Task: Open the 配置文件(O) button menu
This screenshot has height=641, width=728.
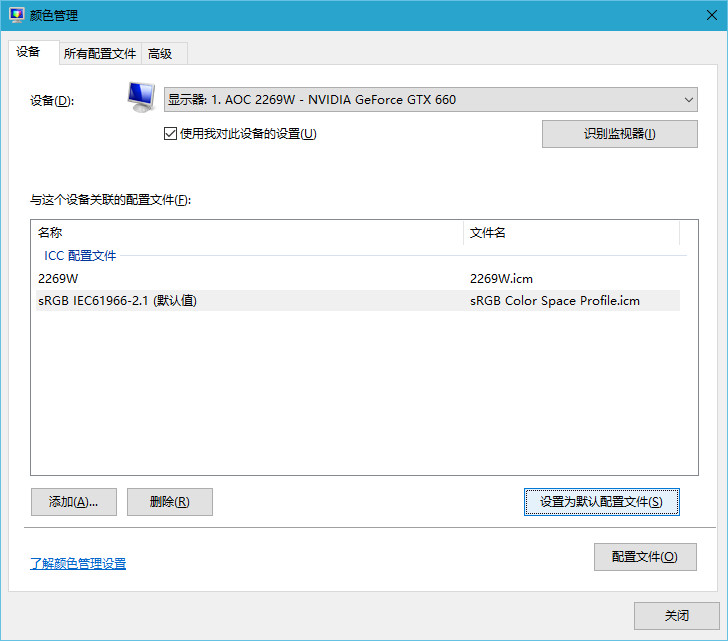Action: click(645, 557)
